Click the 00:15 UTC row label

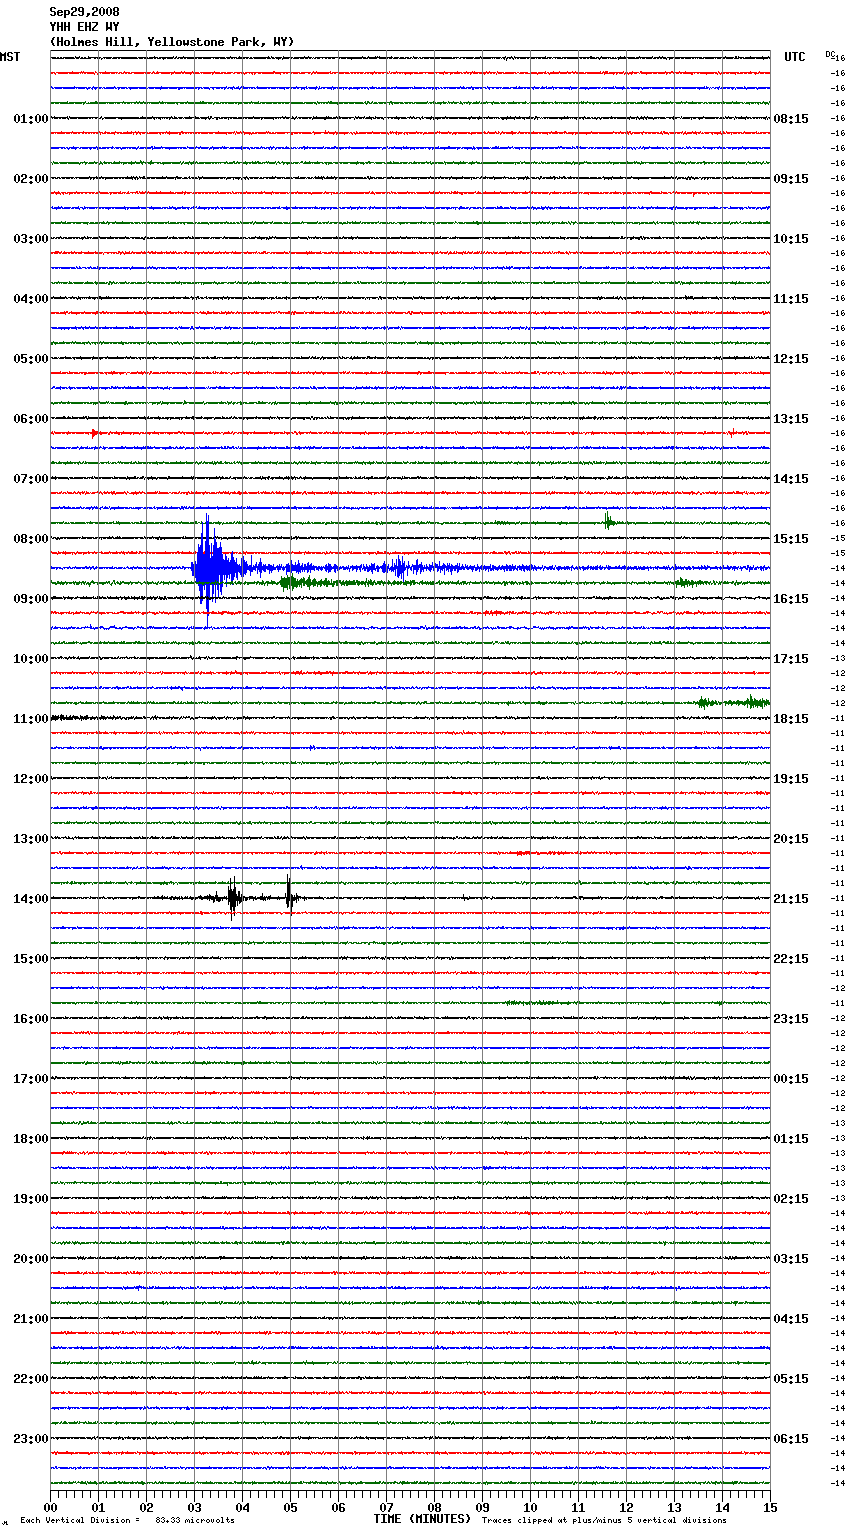pos(791,1079)
